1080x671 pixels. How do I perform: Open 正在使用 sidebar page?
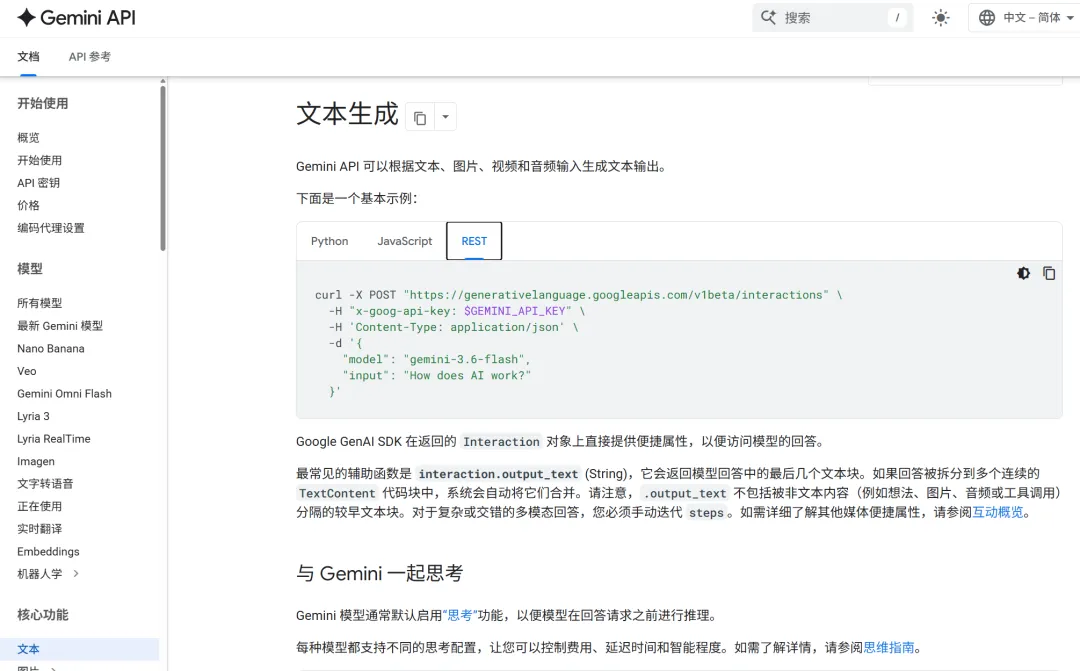coord(40,506)
